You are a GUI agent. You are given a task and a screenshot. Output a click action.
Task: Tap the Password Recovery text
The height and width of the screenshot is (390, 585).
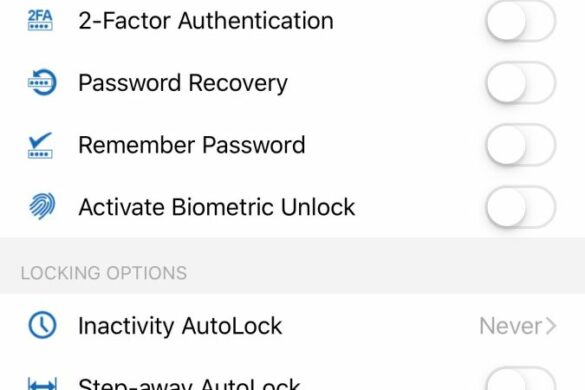[x=183, y=83]
